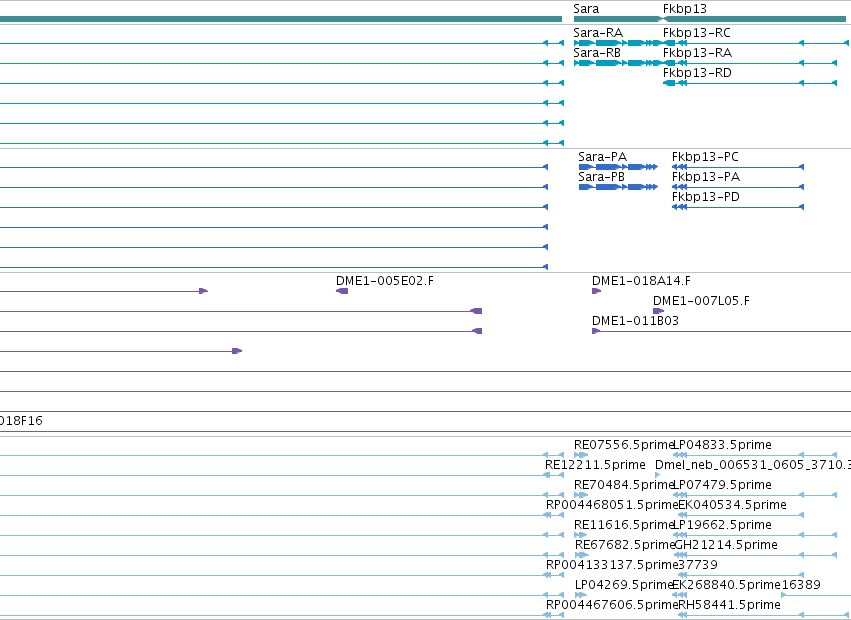
Task: Select the LP07479.5prime EST label
Action: 722,485
